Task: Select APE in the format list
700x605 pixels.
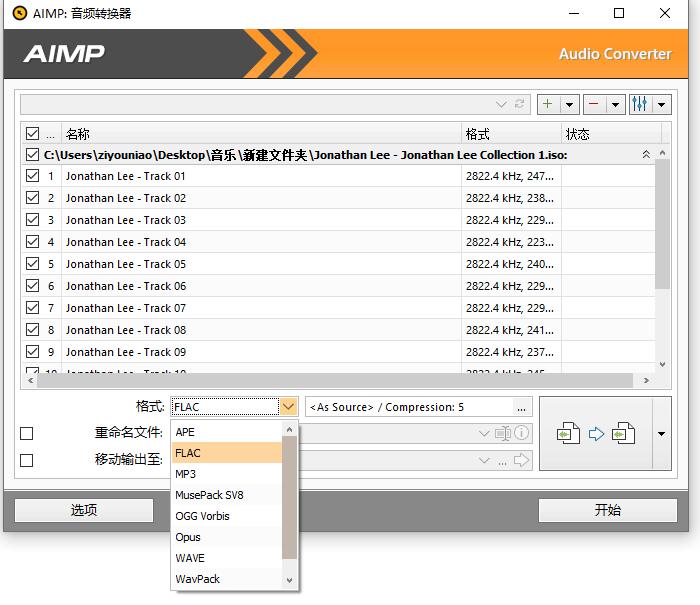Action: pyautogui.click(x=227, y=432)
